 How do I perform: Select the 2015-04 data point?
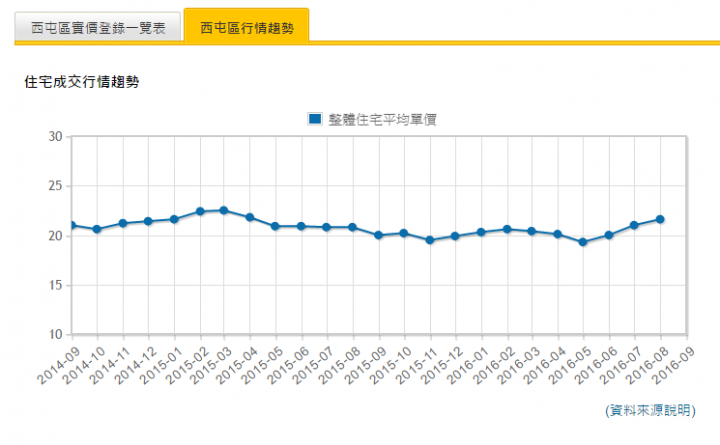[x=250, y=217]
